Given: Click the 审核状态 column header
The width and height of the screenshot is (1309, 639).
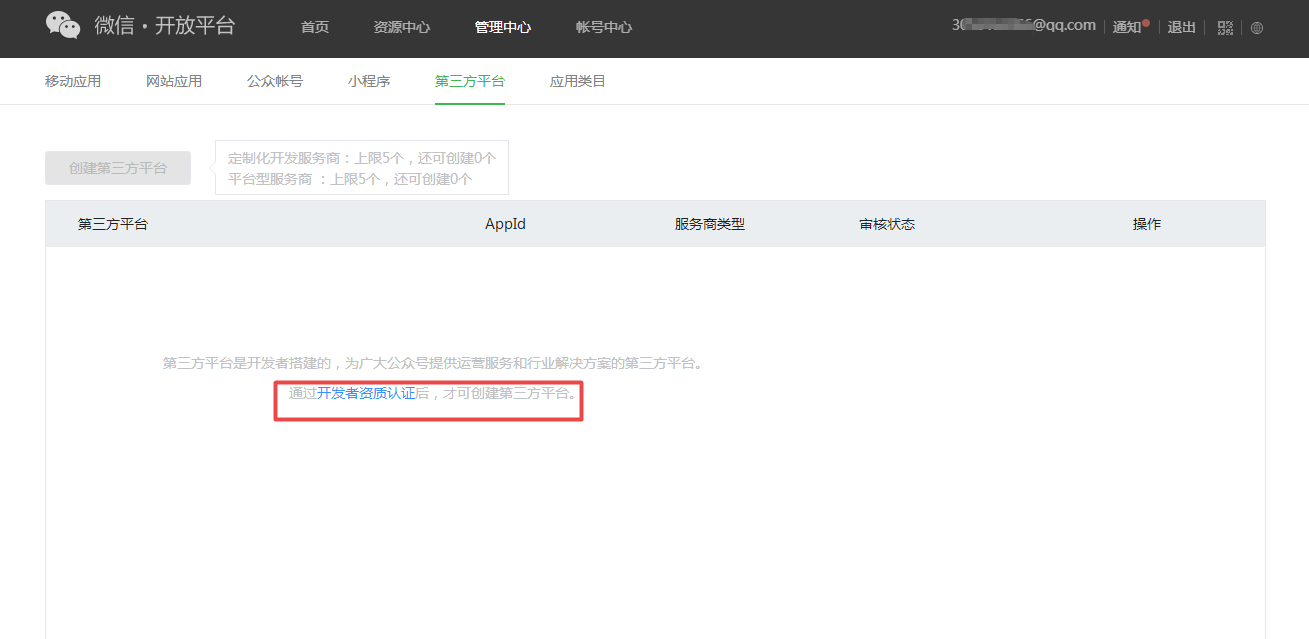Looking at the screenshot, I should [887, 224].
